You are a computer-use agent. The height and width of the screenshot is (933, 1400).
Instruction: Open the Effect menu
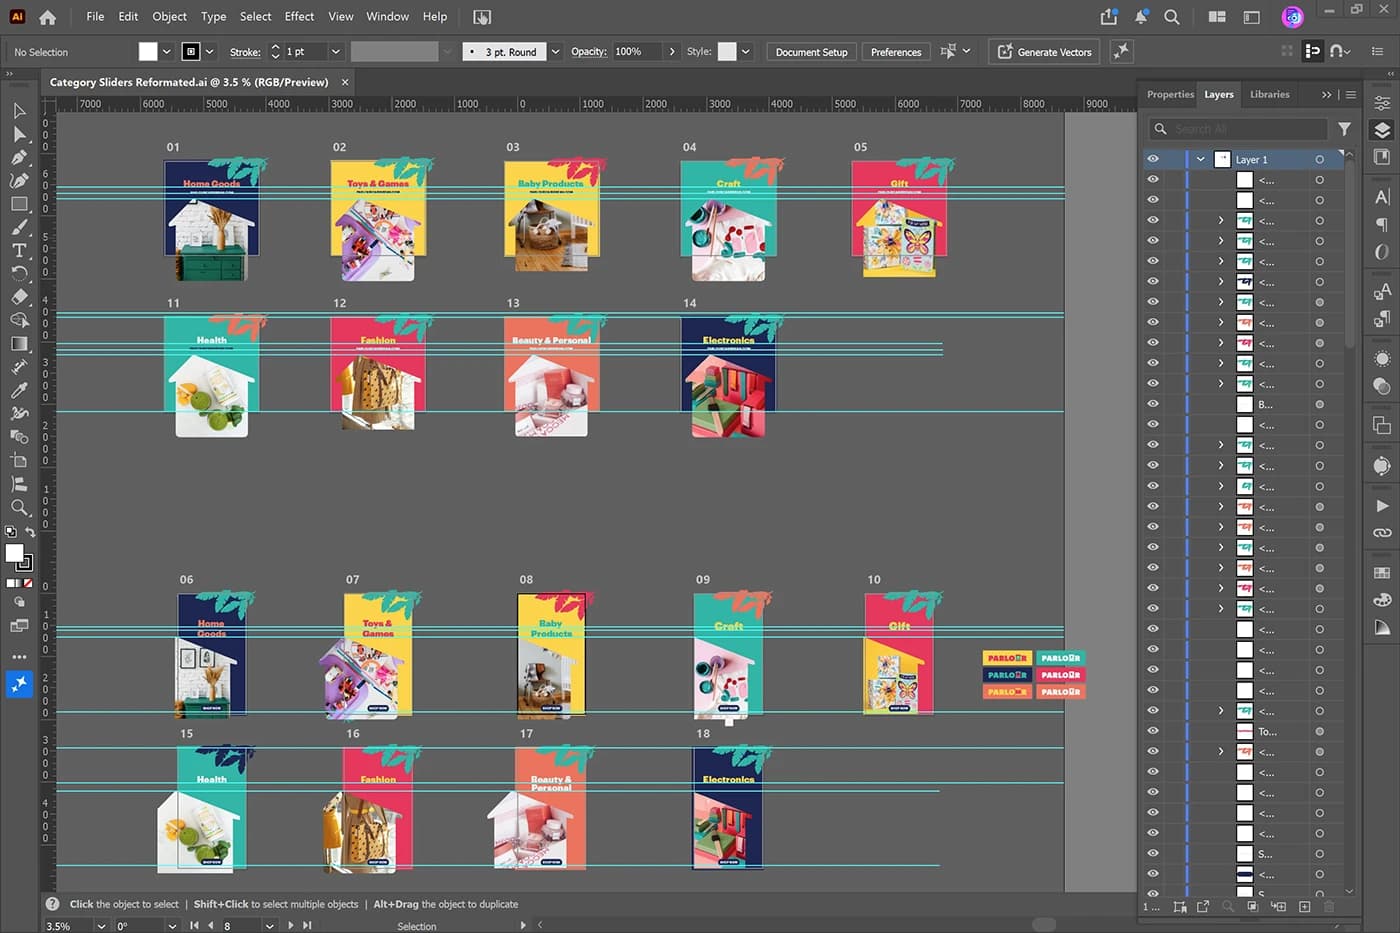coord(299,17)
